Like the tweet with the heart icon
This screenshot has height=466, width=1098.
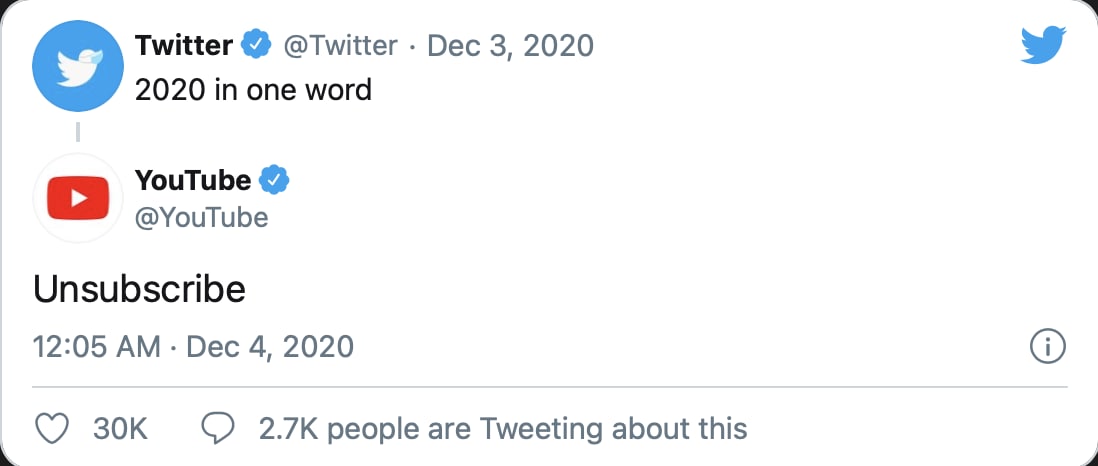point(52,429)
